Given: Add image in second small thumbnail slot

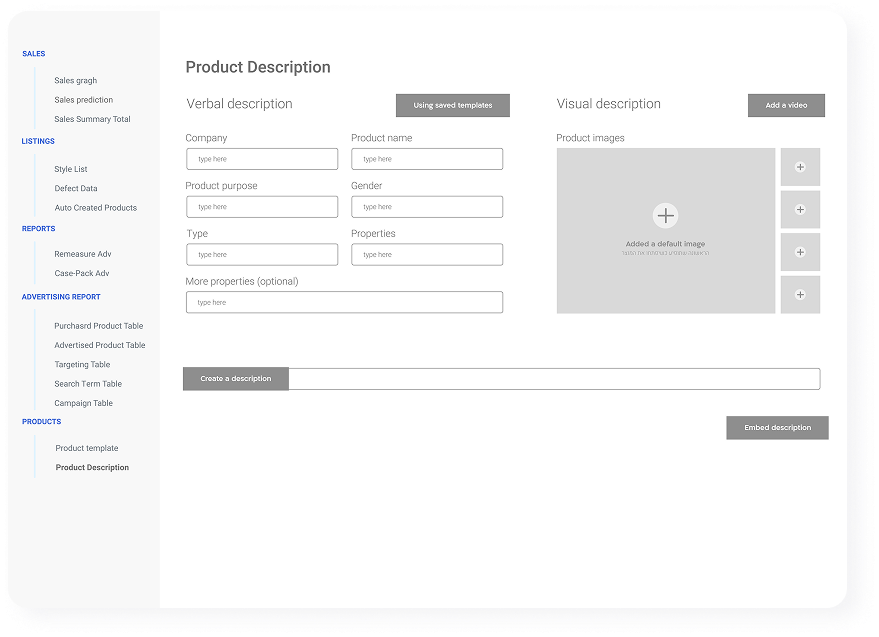Looking at the screenshot, I should pos(800,209).
